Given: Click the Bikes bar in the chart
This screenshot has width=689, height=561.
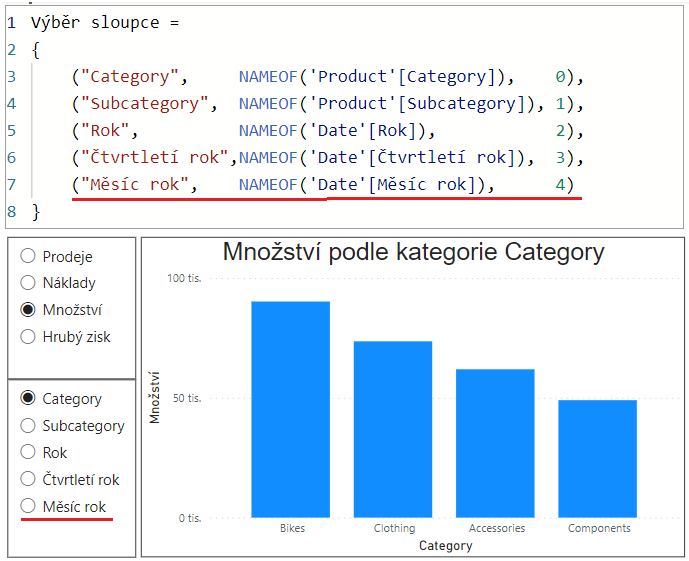Looking at the screenshot, I should (x=290, y=409).
